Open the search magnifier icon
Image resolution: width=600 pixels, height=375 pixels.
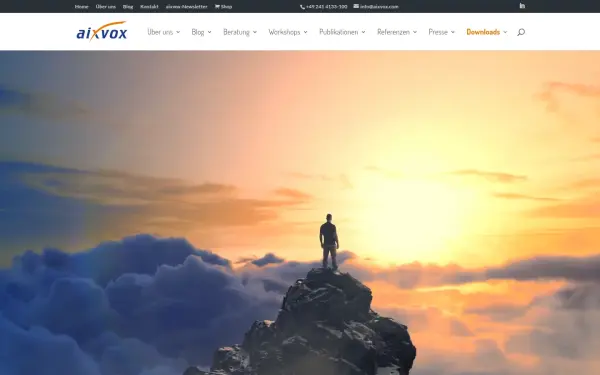[x=521, y=32]
